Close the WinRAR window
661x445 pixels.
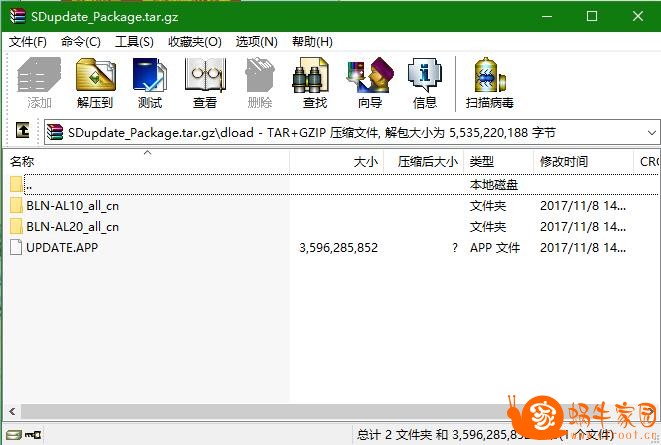pyautogui.click(x=638, y=16)
